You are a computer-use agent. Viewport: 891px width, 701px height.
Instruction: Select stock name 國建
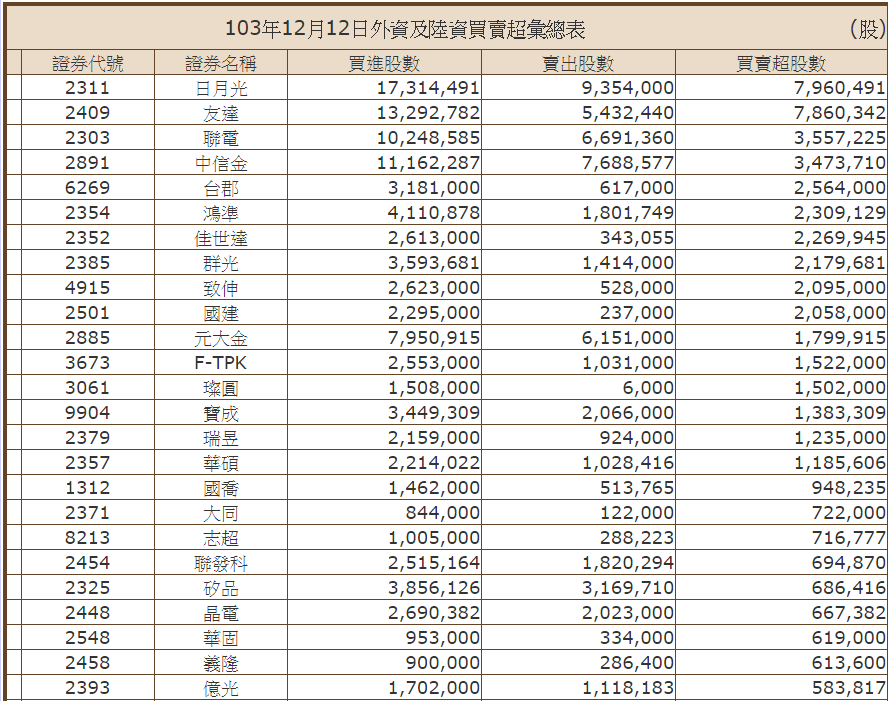click(x=221, y=314)
